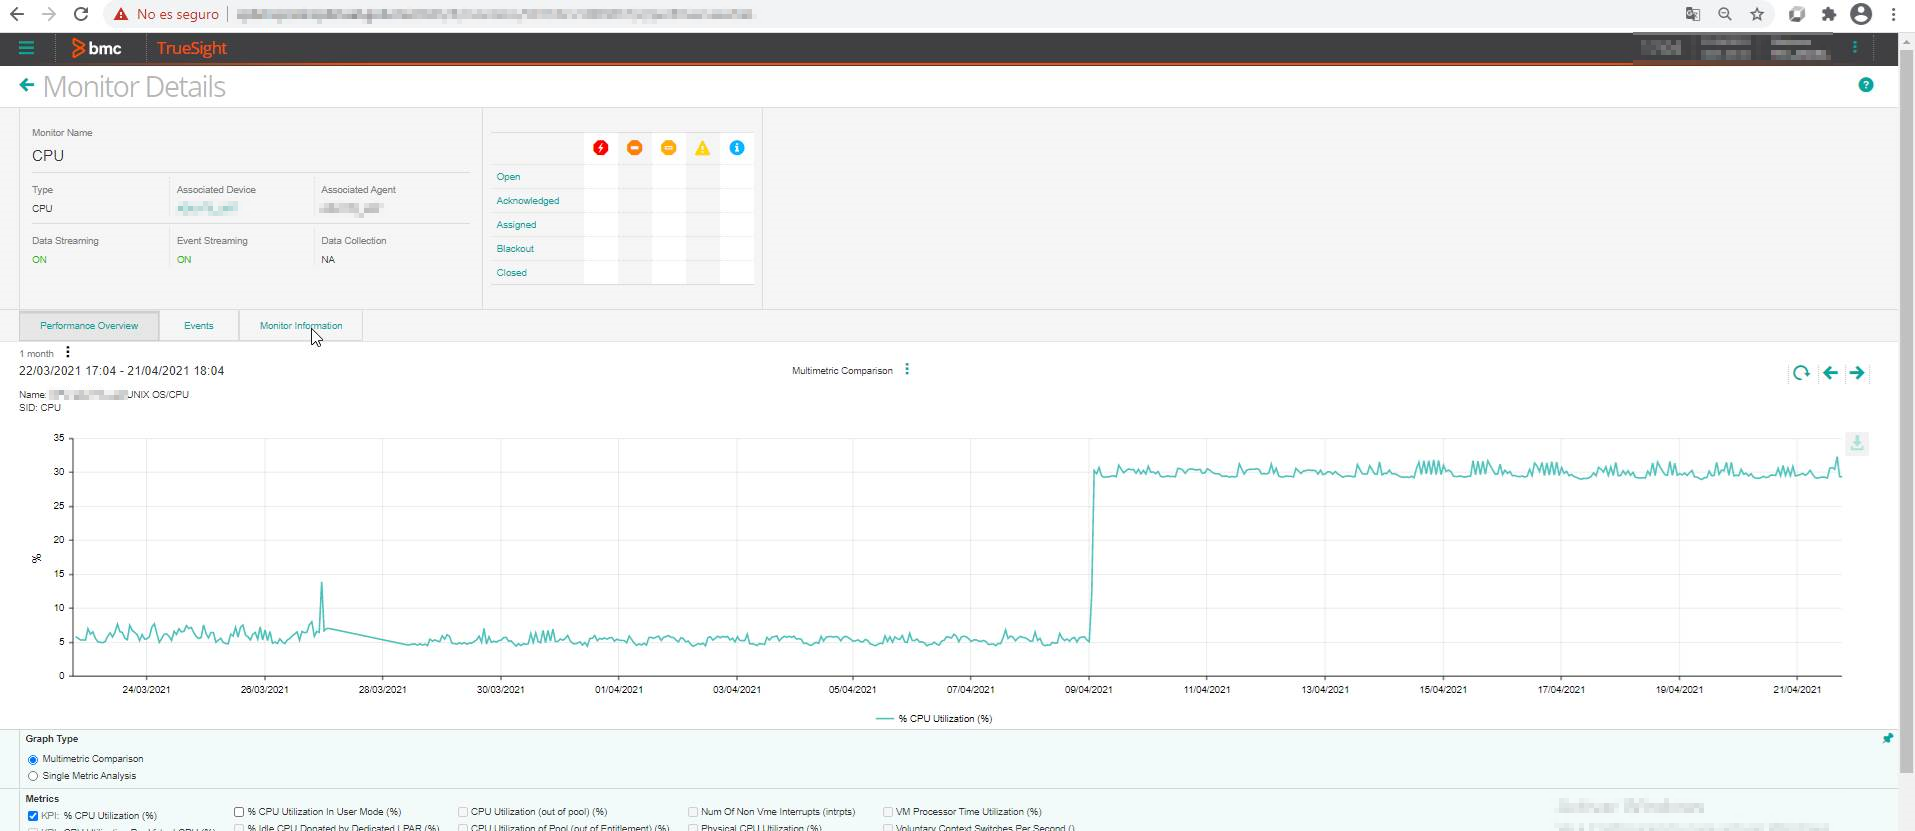This screenshot has height=831, width=1915.
Task: Click the 'No es seguro' security warning
Action: pos(166,14)
